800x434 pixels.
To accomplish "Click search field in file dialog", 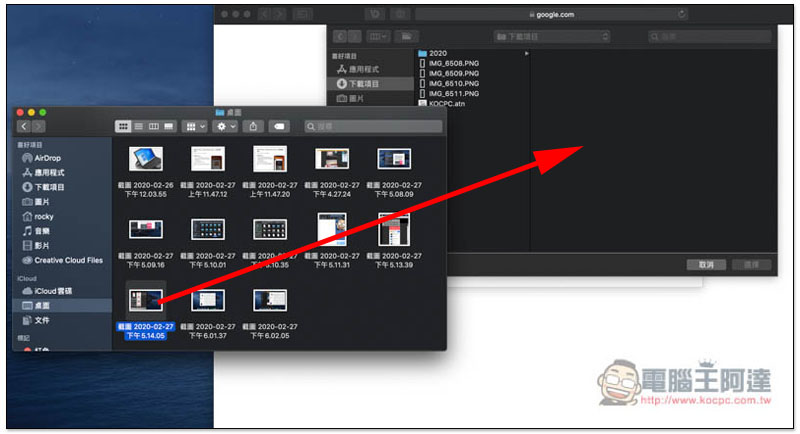I will click(710, 37).
